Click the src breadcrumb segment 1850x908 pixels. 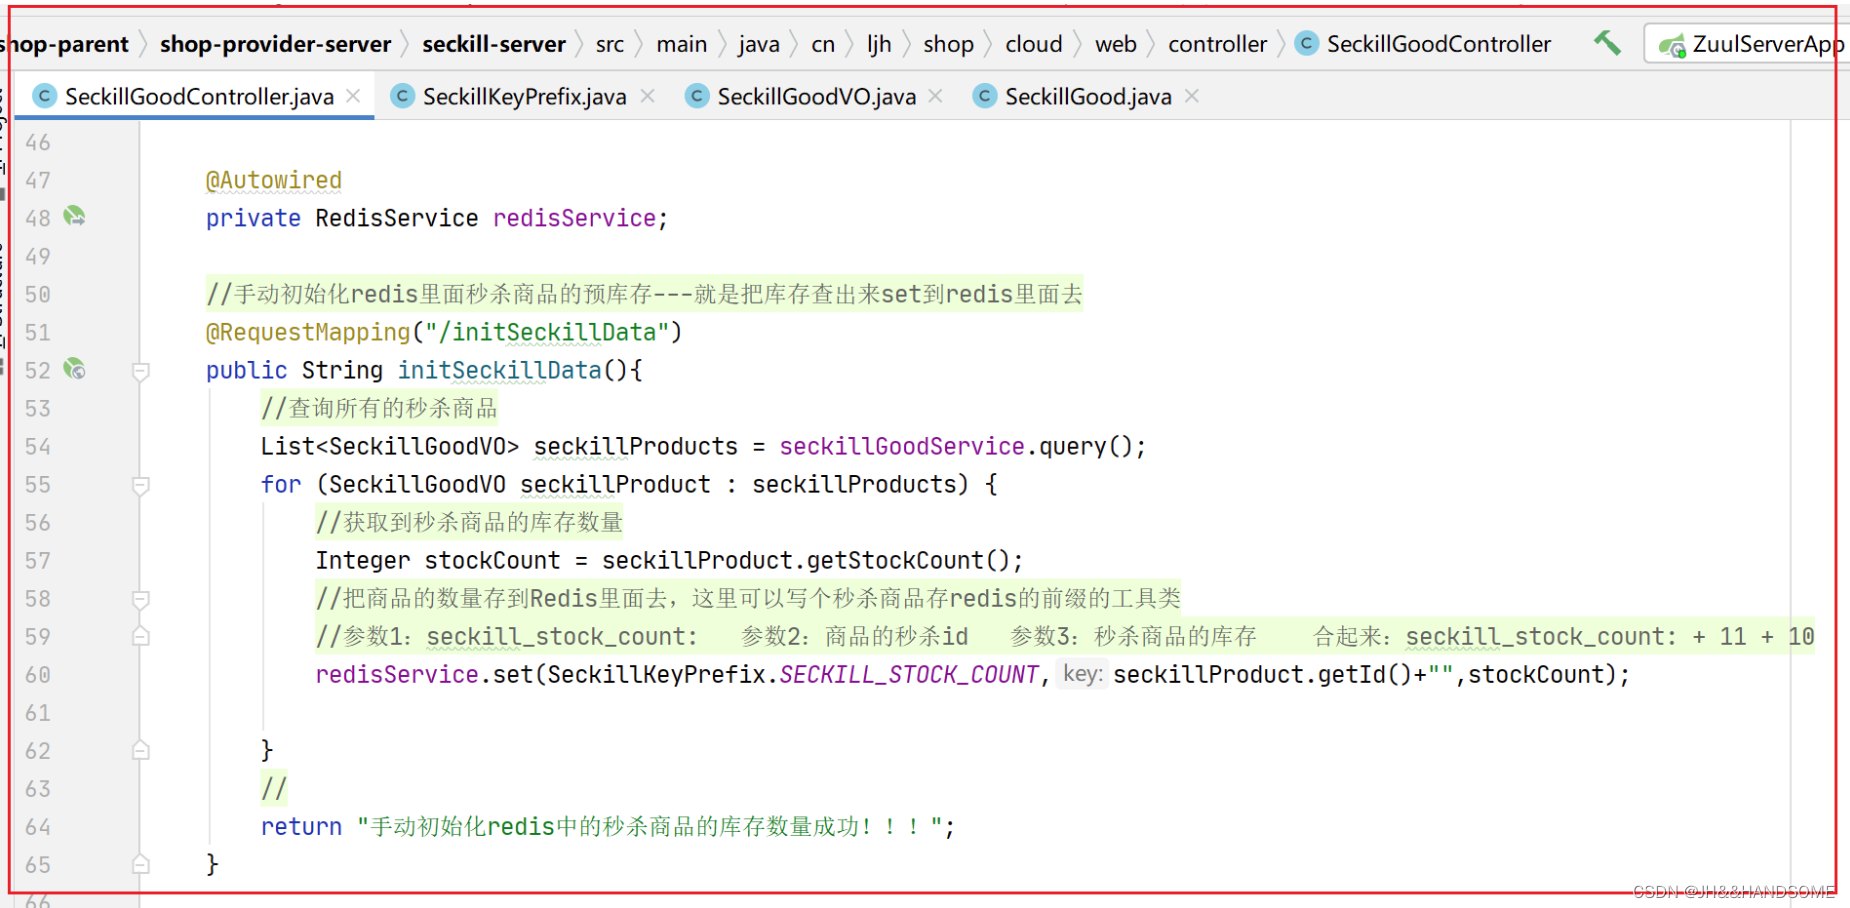coord(610,44)
